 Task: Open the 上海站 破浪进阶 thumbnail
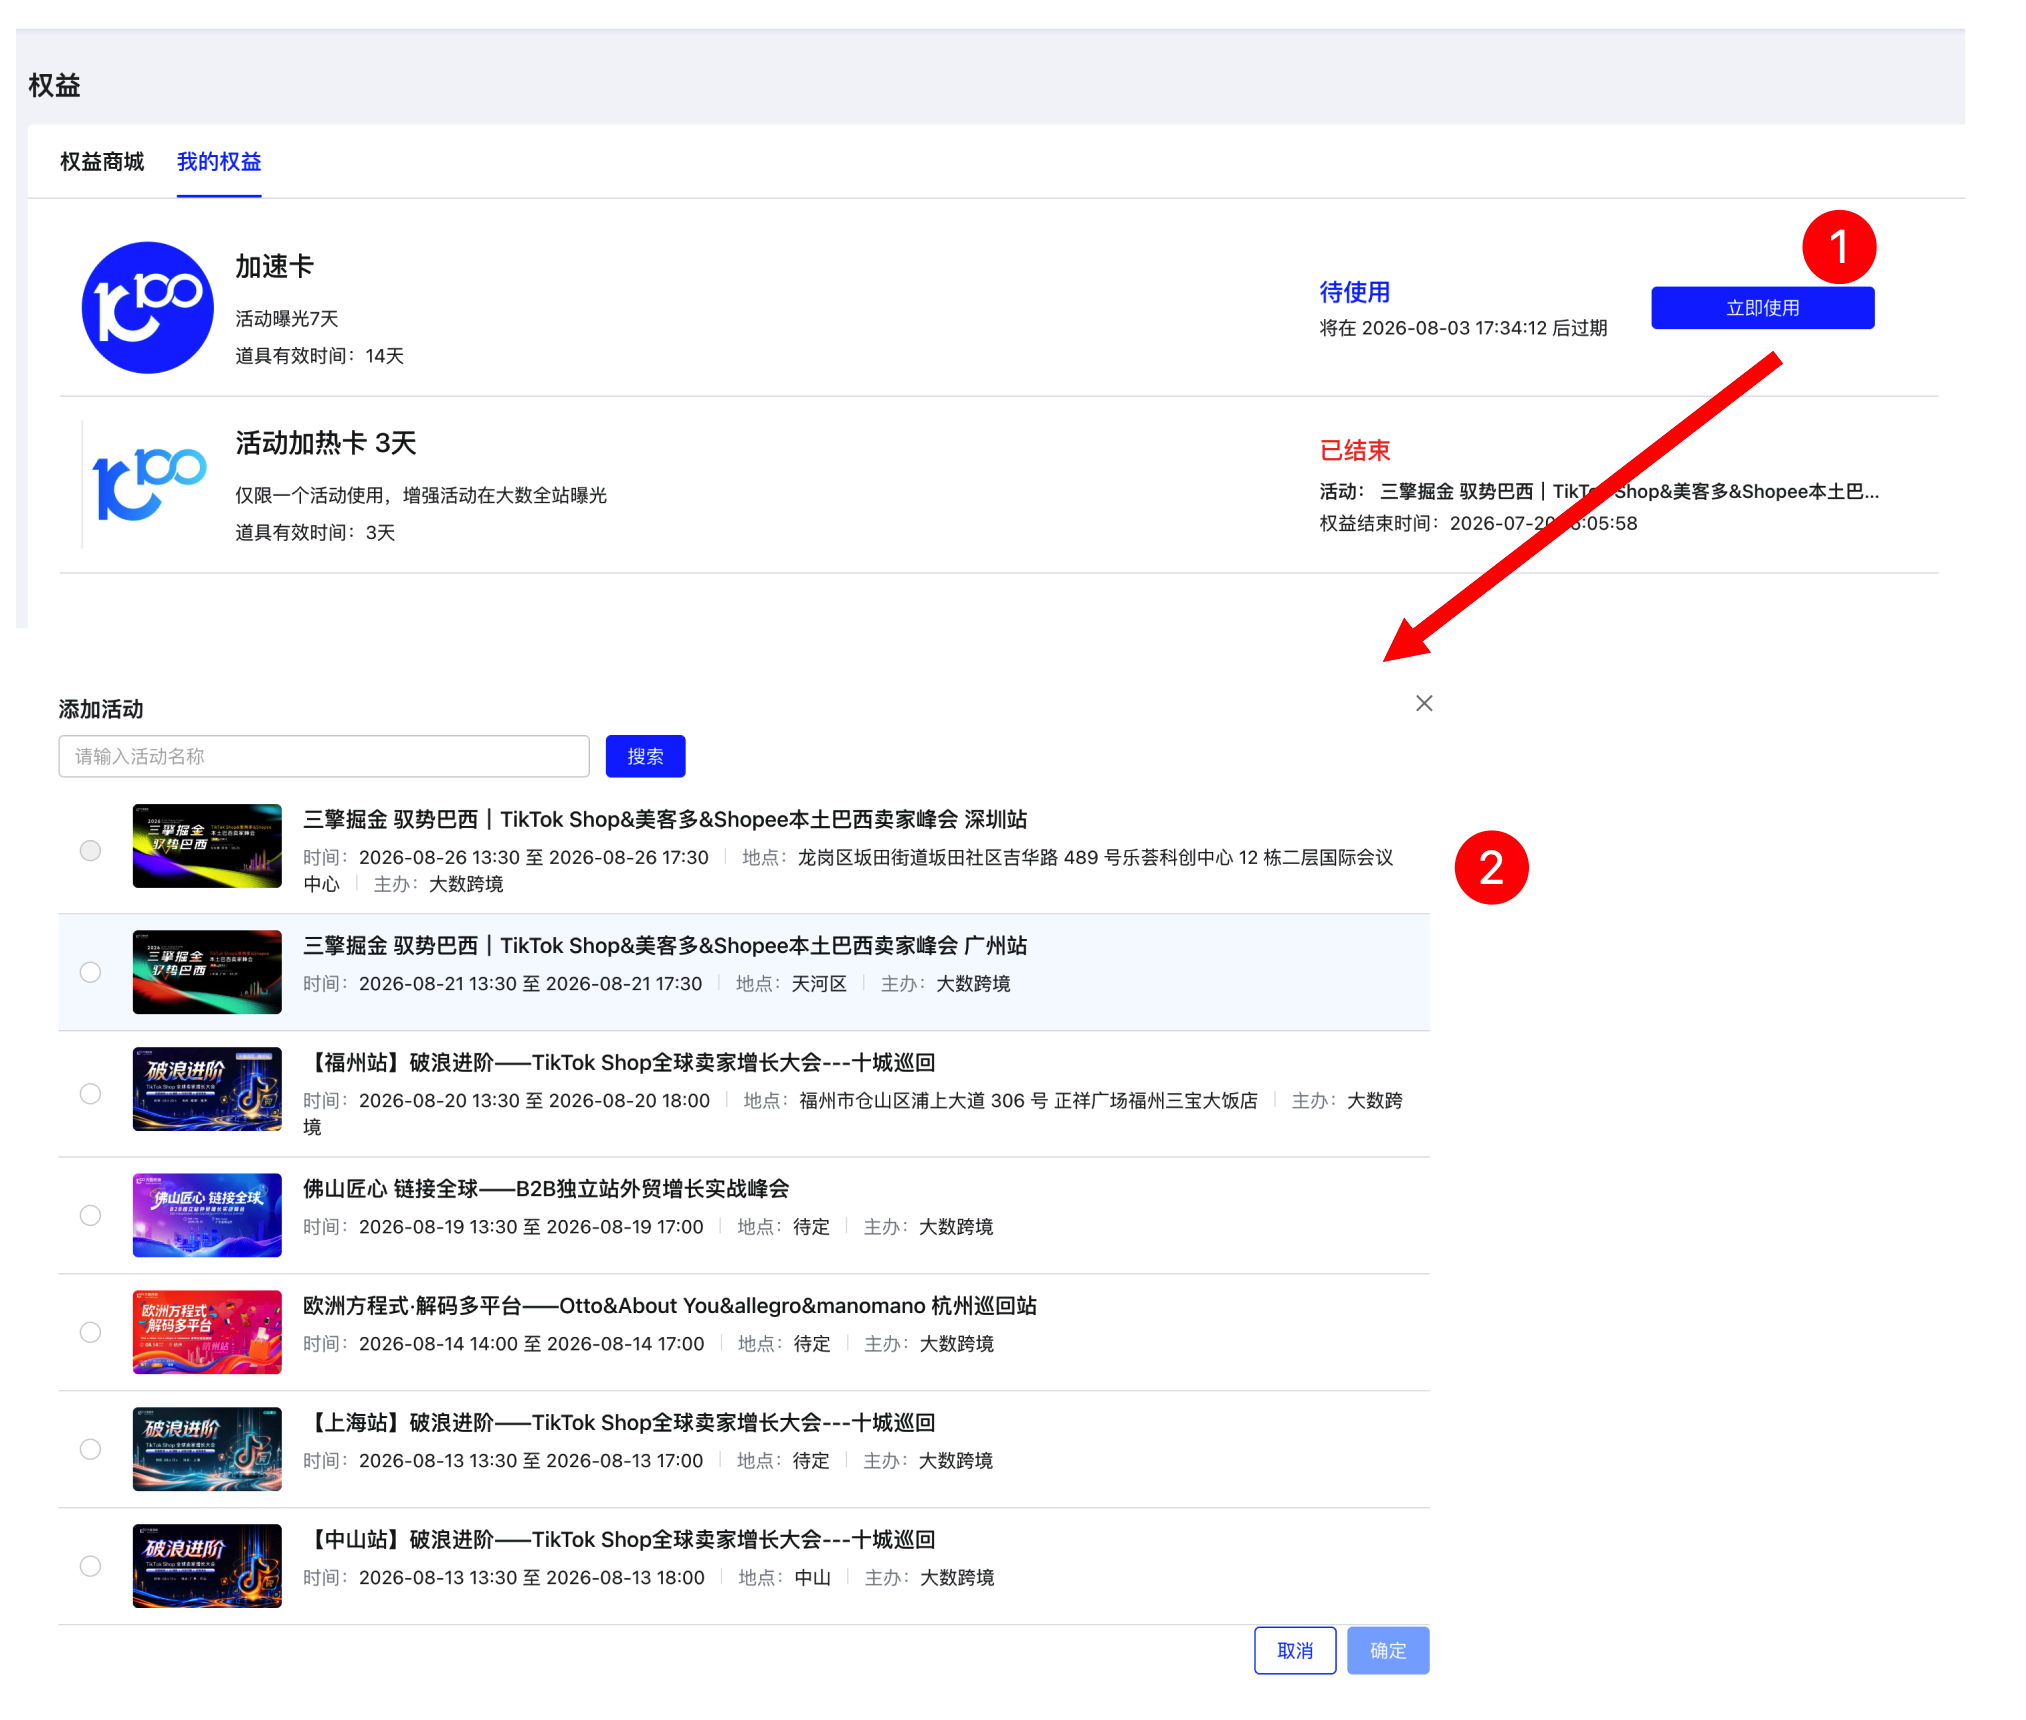207,1449
